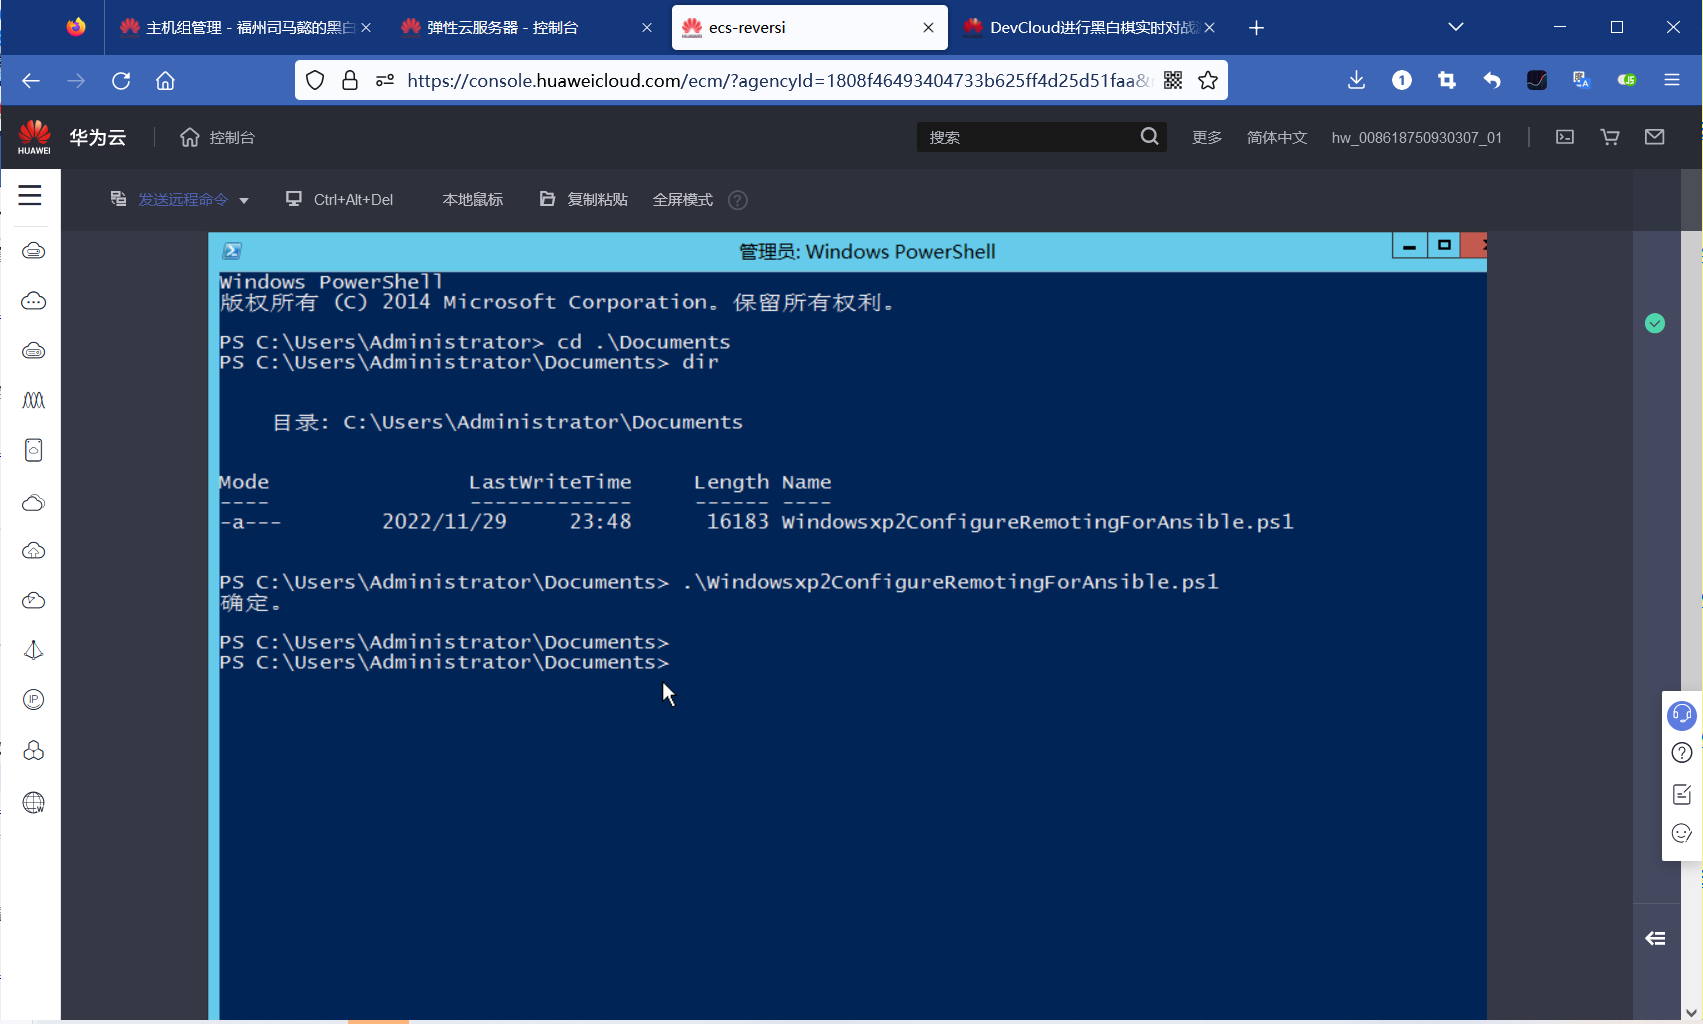Viewport: 1703px width, 1024px height.
Task: Collapse the right side panel arrow
Action: point(1656,938)
